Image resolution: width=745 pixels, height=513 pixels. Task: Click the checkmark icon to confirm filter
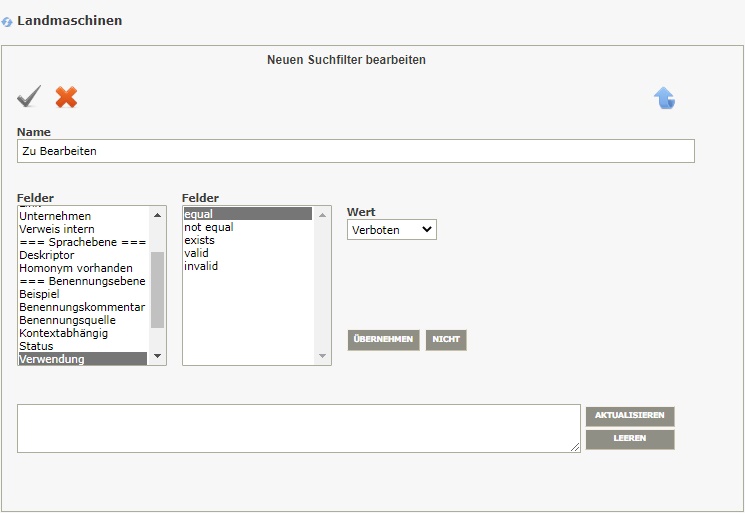[29, 97]
